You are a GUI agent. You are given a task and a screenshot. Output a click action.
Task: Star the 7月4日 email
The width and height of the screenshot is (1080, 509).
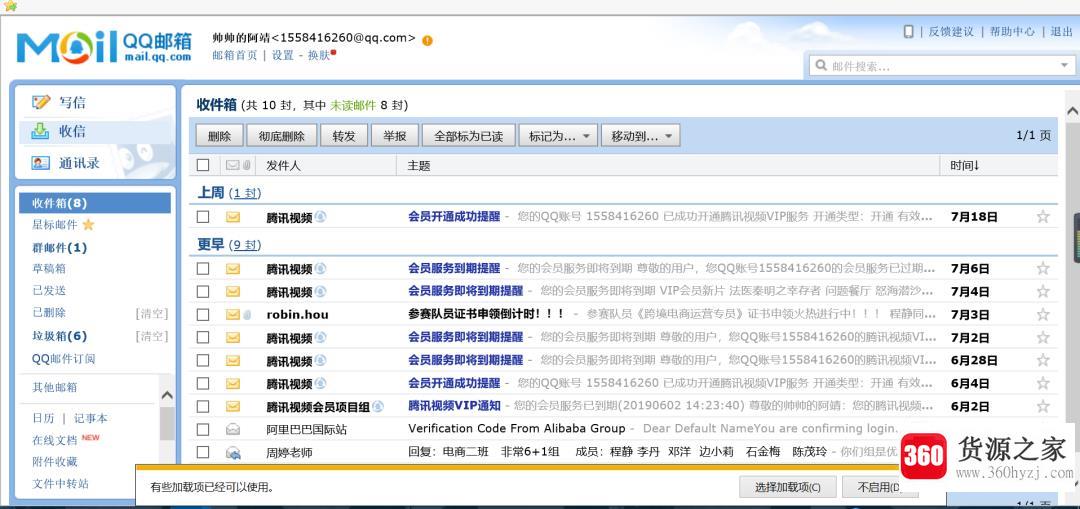[1043, 291]
